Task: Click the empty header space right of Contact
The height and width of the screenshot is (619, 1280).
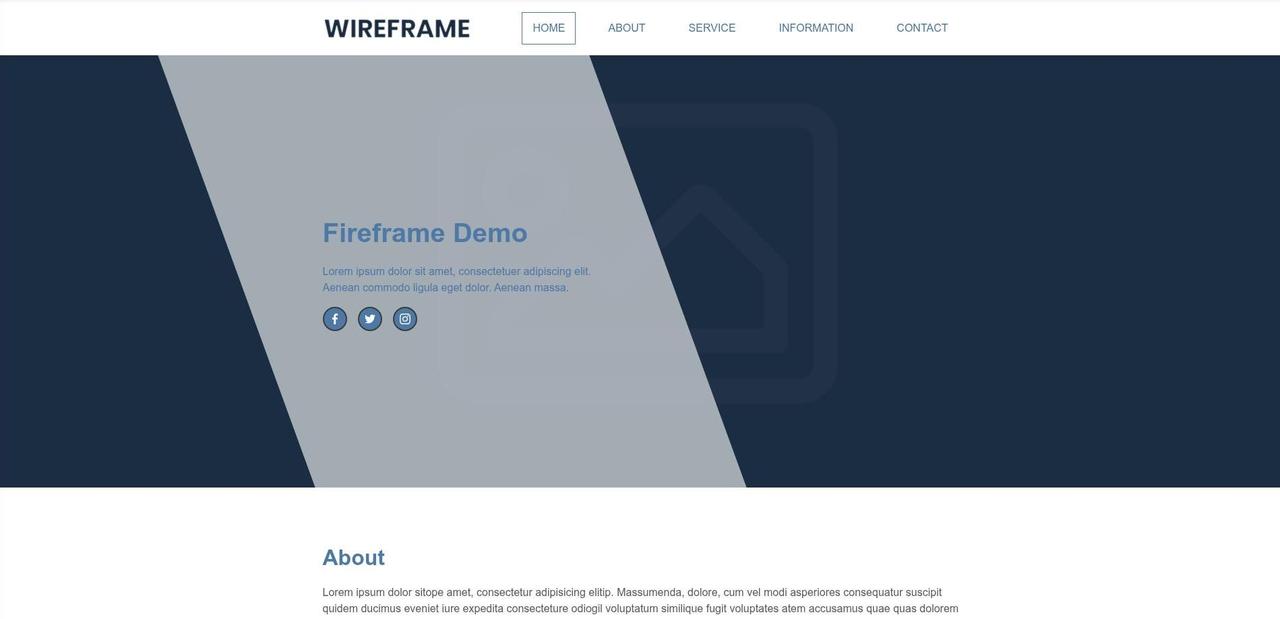Action: tap(1100, 28)
